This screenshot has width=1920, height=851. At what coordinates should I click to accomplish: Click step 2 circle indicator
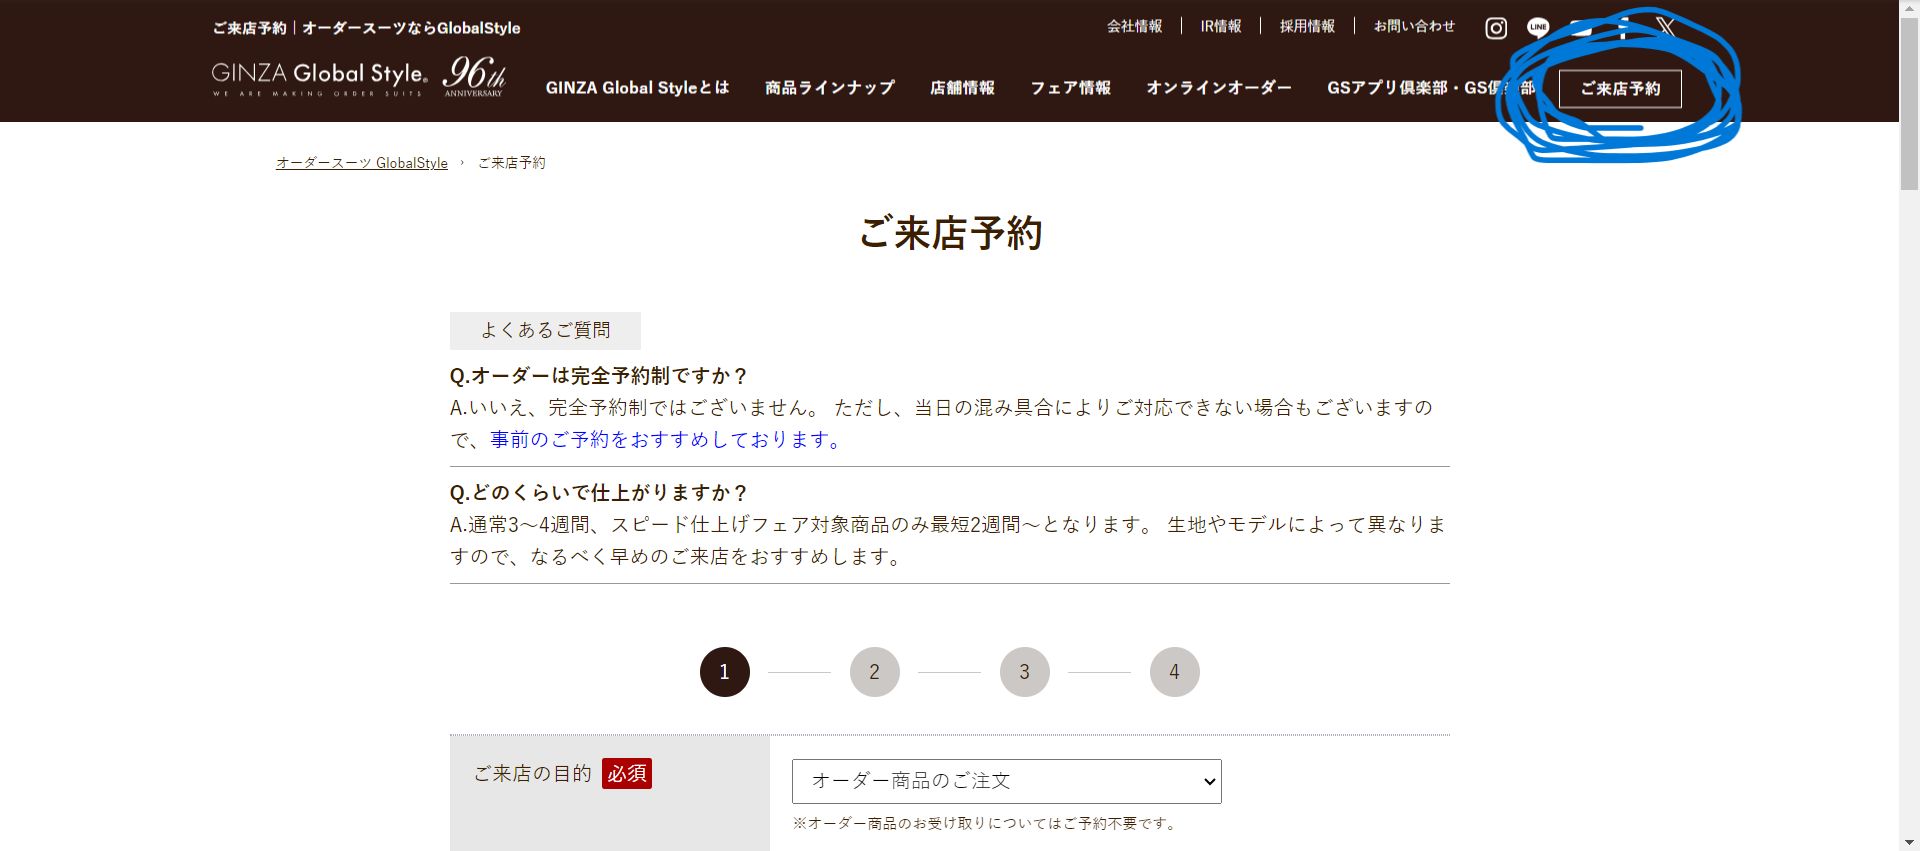pyautogui.click(x=874, y=672)
